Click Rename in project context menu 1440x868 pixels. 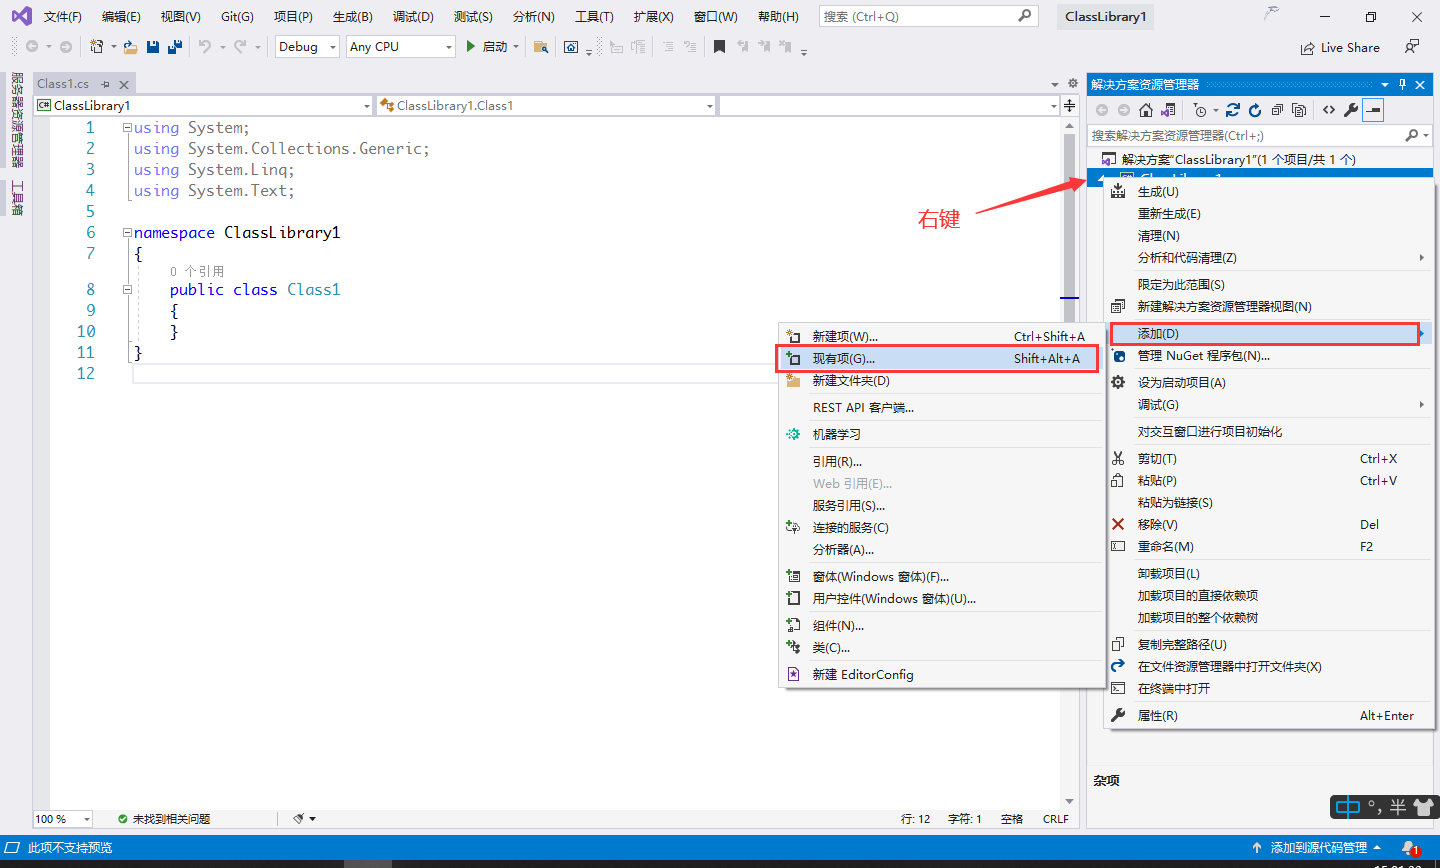(1270, 546)
